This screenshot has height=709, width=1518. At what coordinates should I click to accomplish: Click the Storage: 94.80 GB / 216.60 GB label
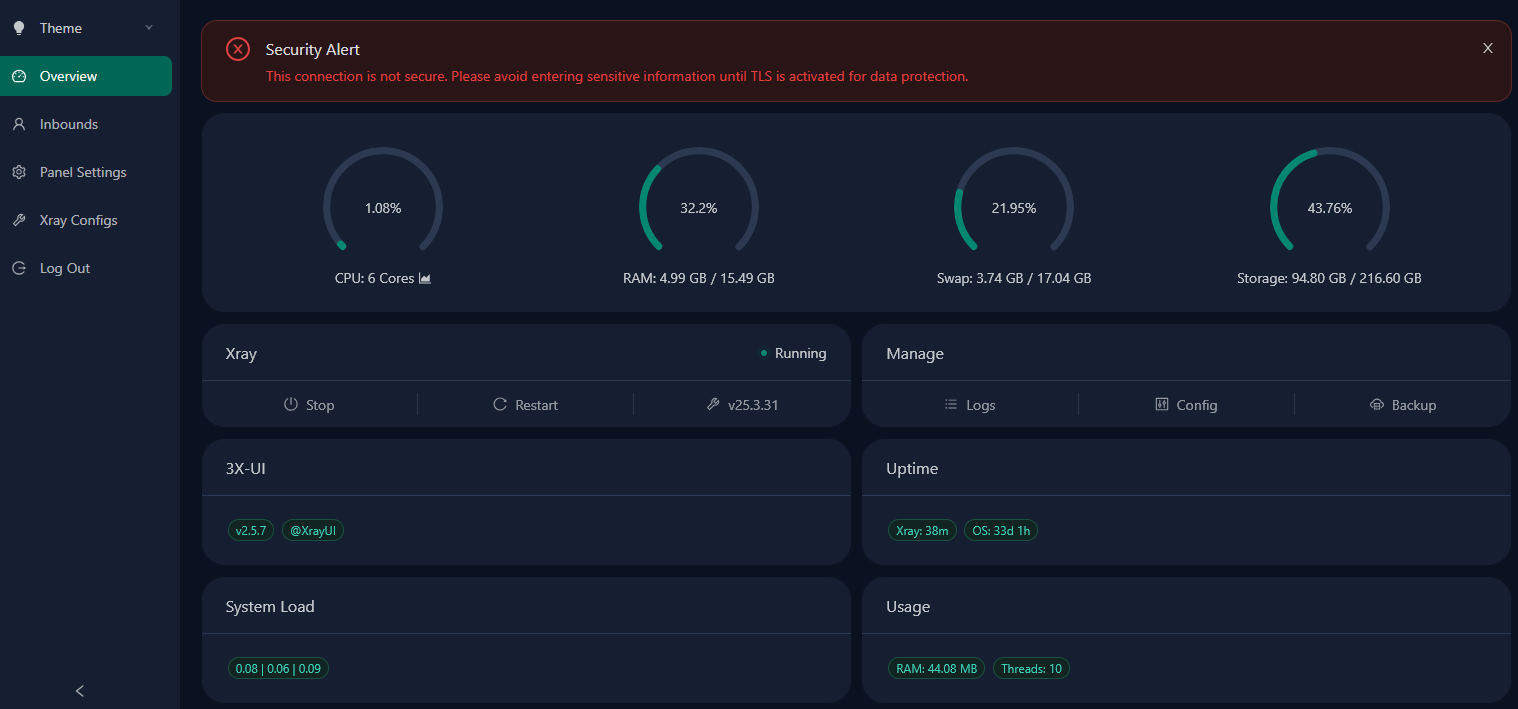[1329, 278]
